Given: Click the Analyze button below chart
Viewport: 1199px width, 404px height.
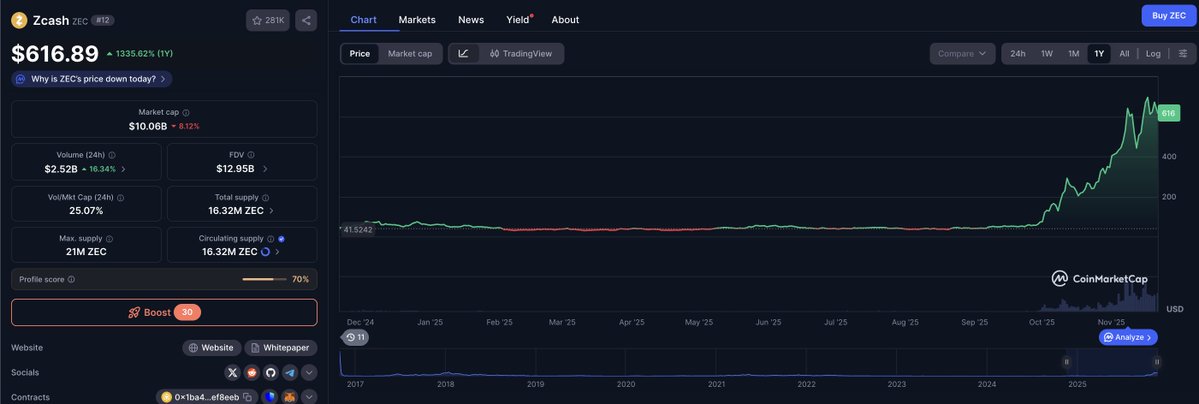Looking at the screenshot, I should 1129,337.
